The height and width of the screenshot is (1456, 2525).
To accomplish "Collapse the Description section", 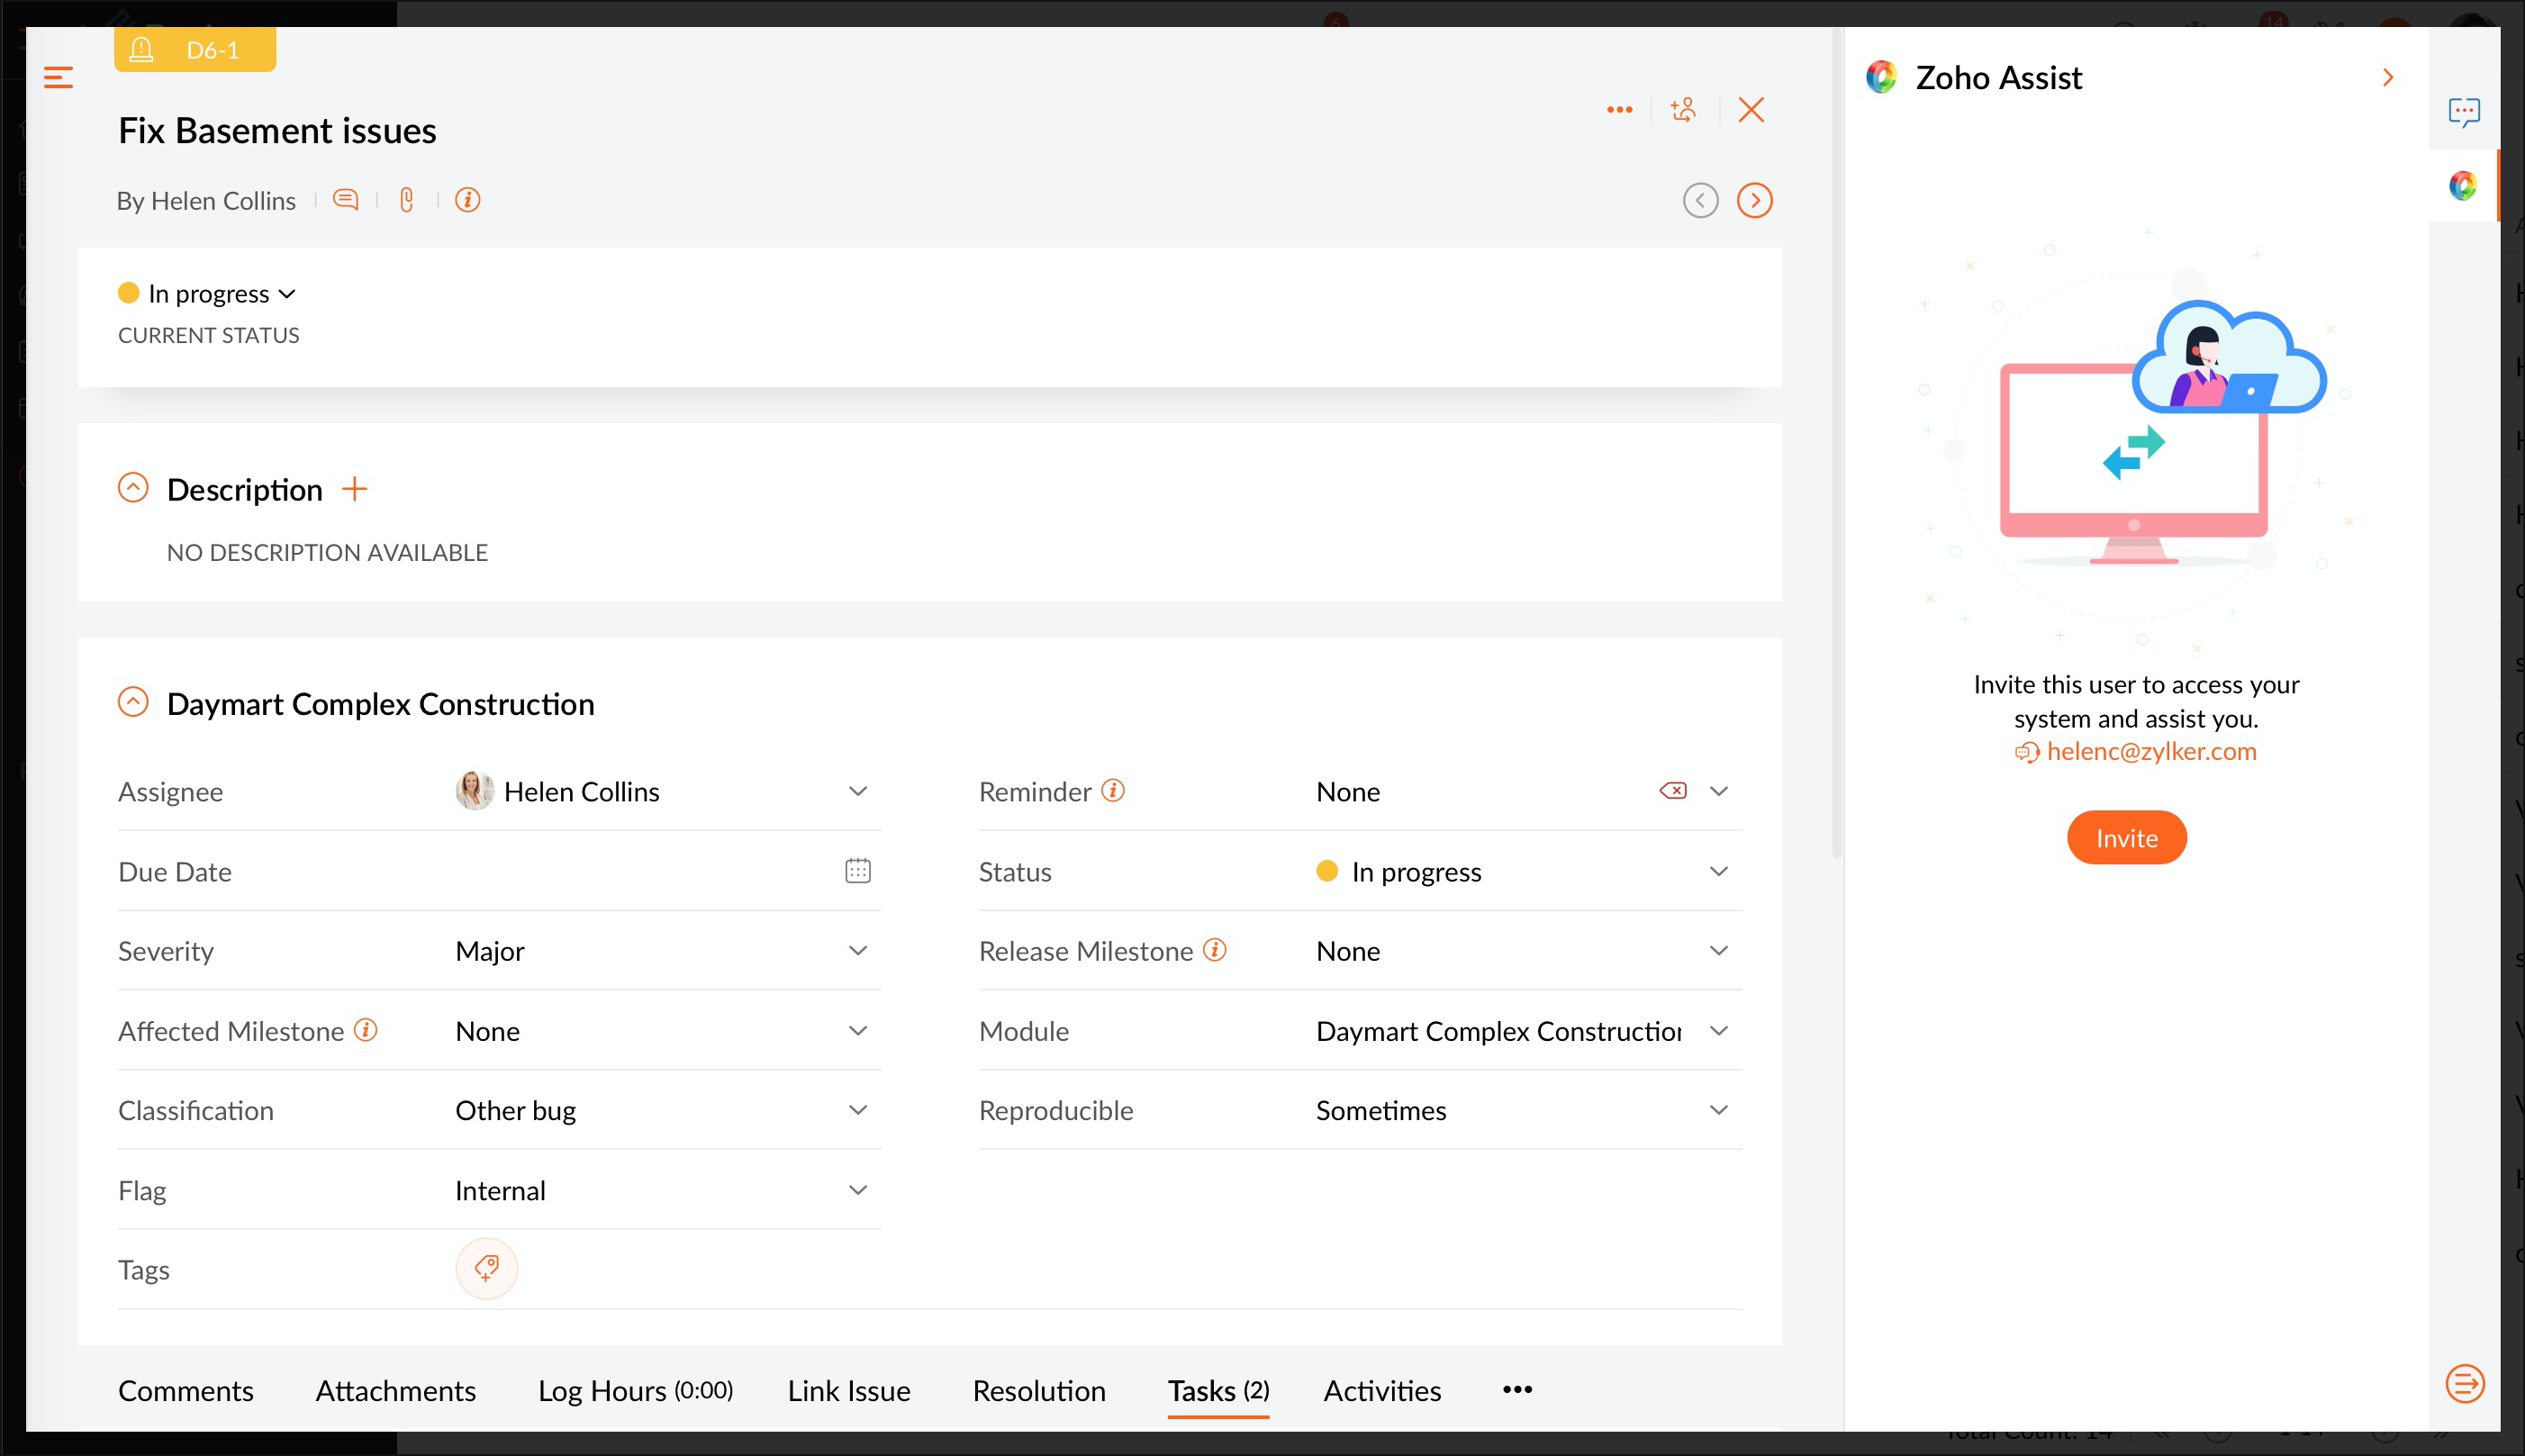I will click(133, 488).
